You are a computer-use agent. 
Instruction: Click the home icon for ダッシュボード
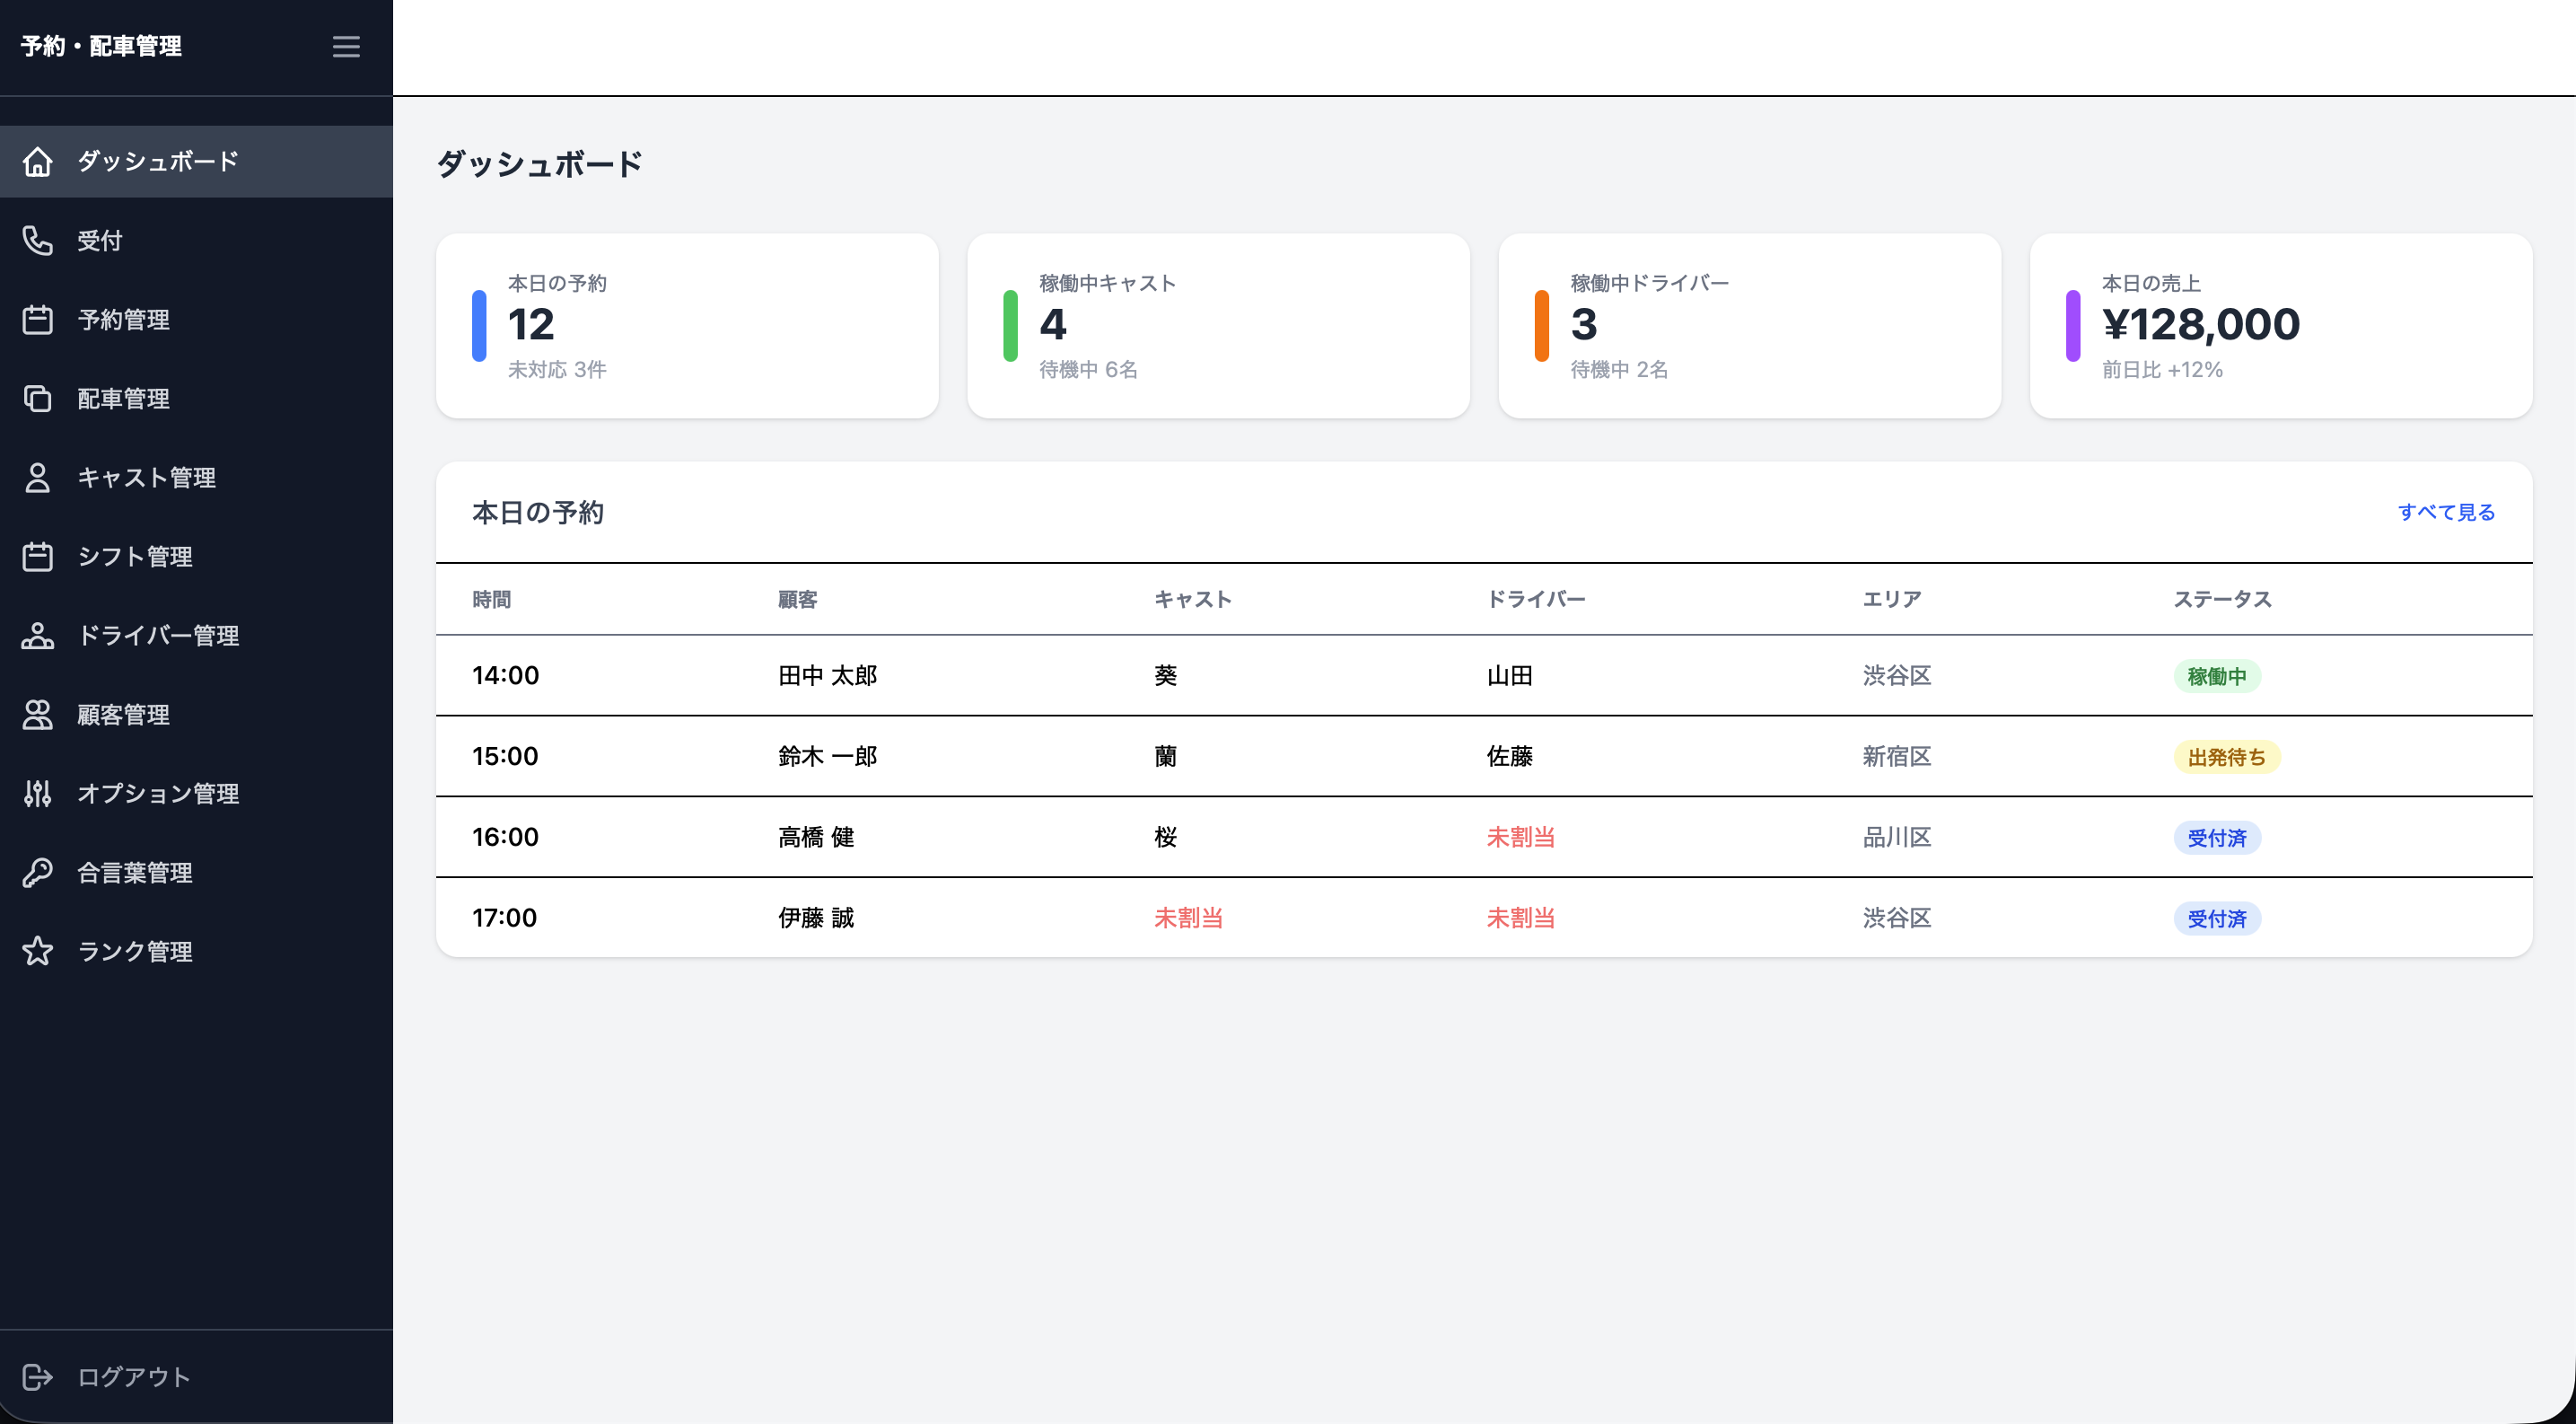[38, 161]
